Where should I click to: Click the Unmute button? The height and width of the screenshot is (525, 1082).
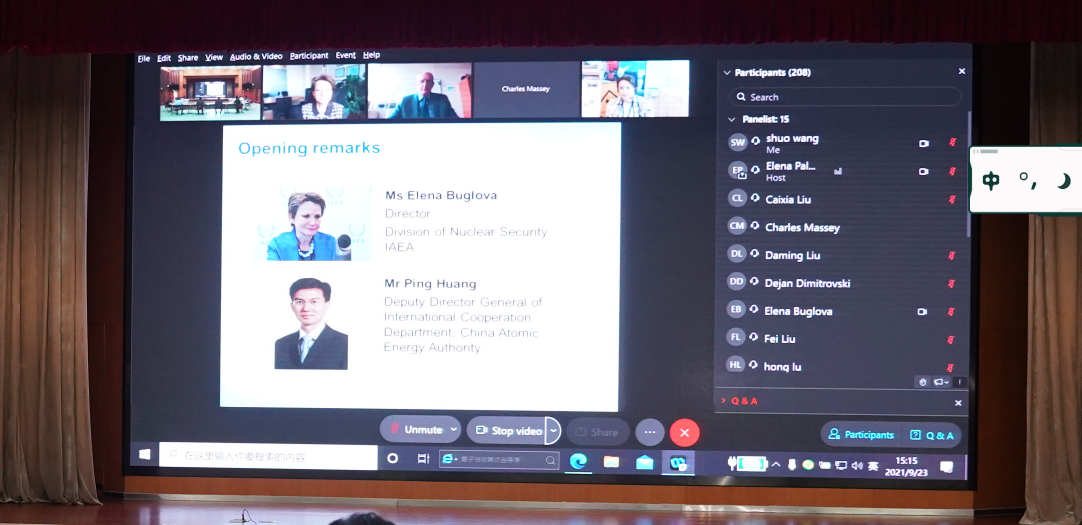pos(415,429)
